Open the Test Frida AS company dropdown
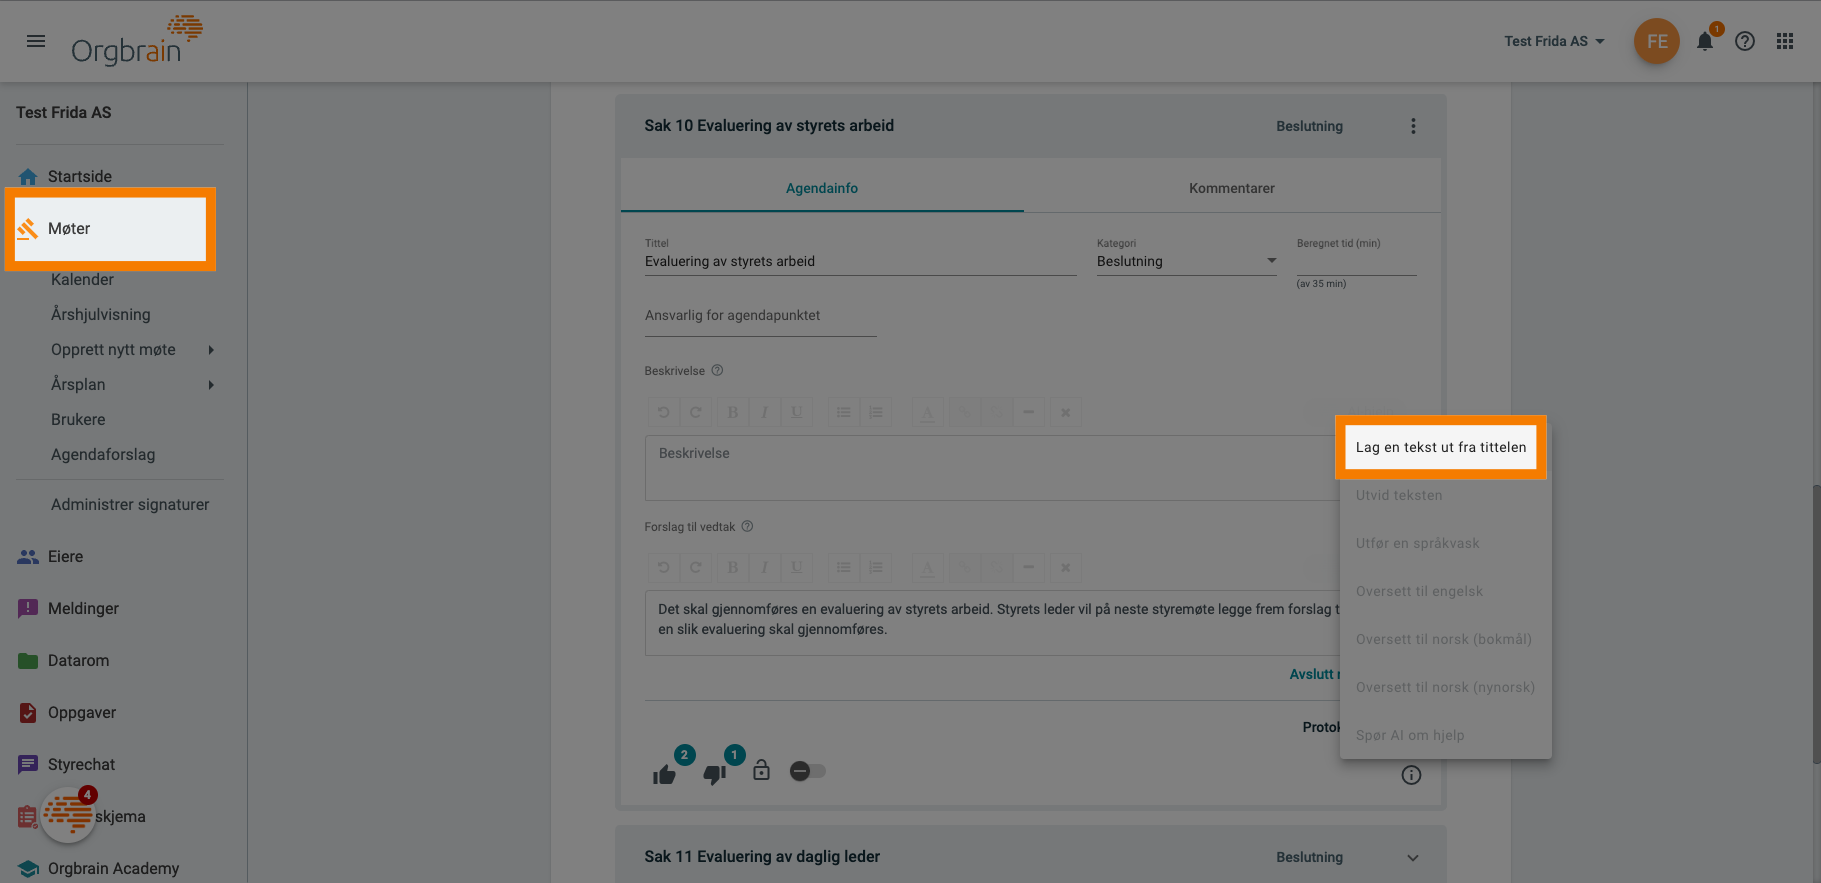The height and width of the screenshot is (883, 1821). click(1554, 41)
